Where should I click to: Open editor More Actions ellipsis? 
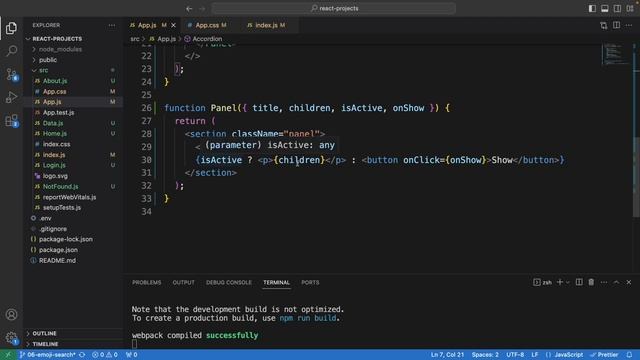pyautogui.click(x=629, y=25)
